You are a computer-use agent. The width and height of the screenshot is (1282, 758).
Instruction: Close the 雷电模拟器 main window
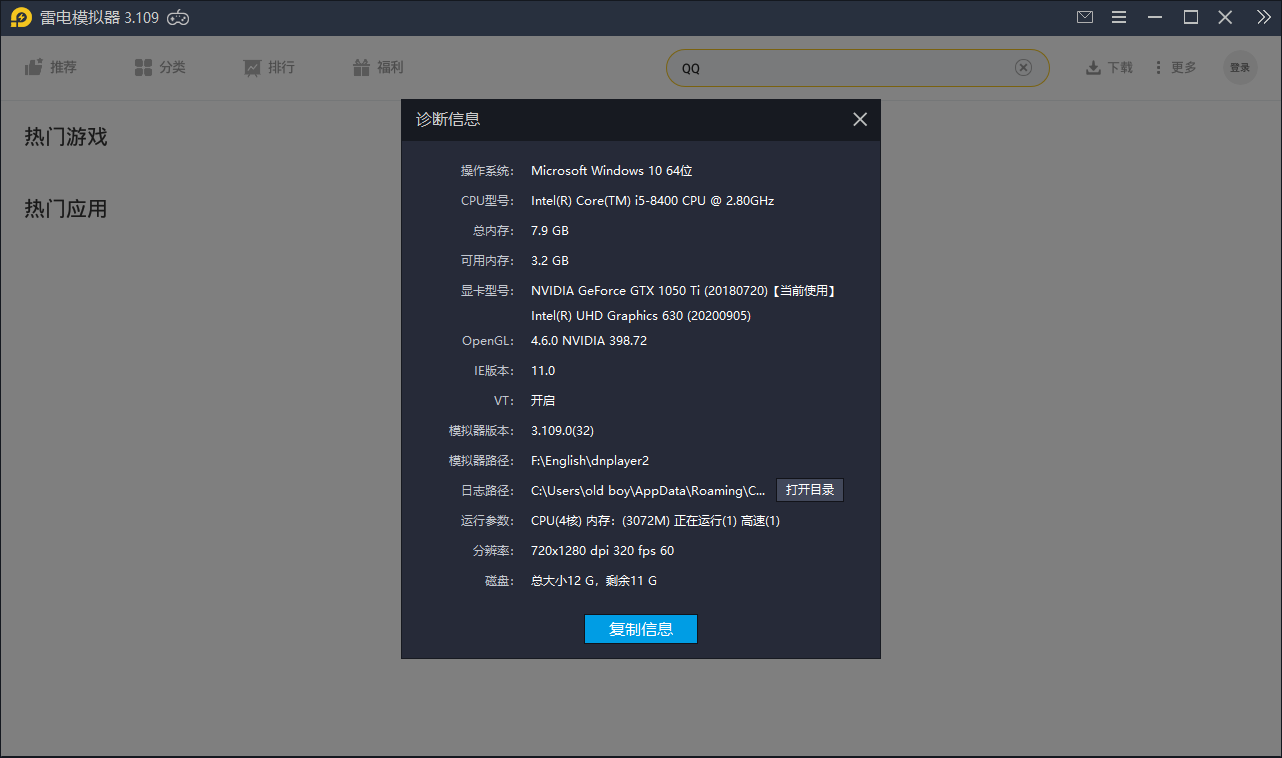(1225, 17)
